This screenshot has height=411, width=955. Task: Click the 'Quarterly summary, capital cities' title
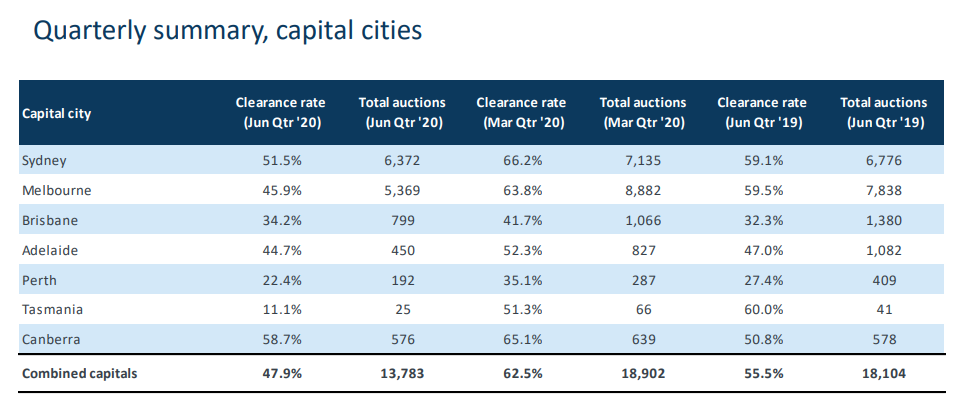(227, 31)
